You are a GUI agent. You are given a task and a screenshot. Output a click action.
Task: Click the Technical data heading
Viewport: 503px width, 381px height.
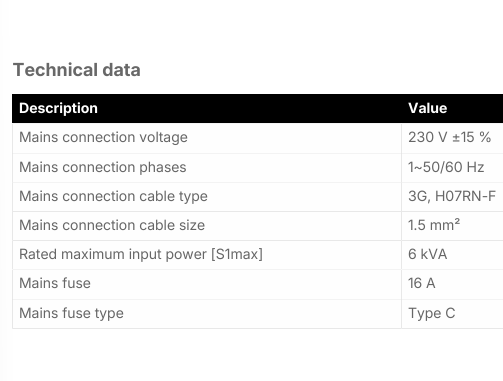[x=77, y=70]
